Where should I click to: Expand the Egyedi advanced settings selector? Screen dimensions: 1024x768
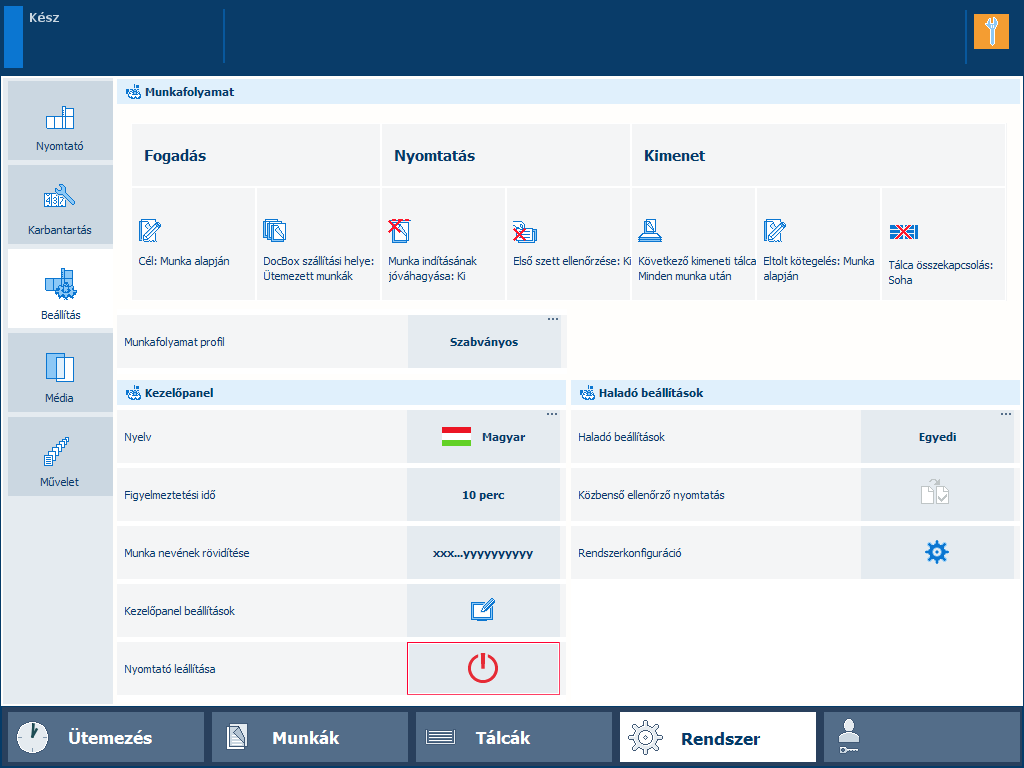[x=937, y=437]
